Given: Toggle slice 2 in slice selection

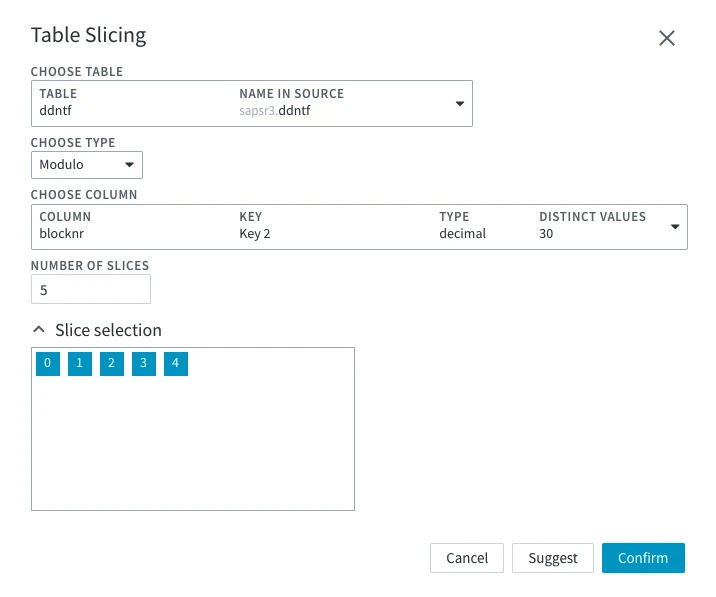Looking at the screenshot, I should (x=111, y=363).
